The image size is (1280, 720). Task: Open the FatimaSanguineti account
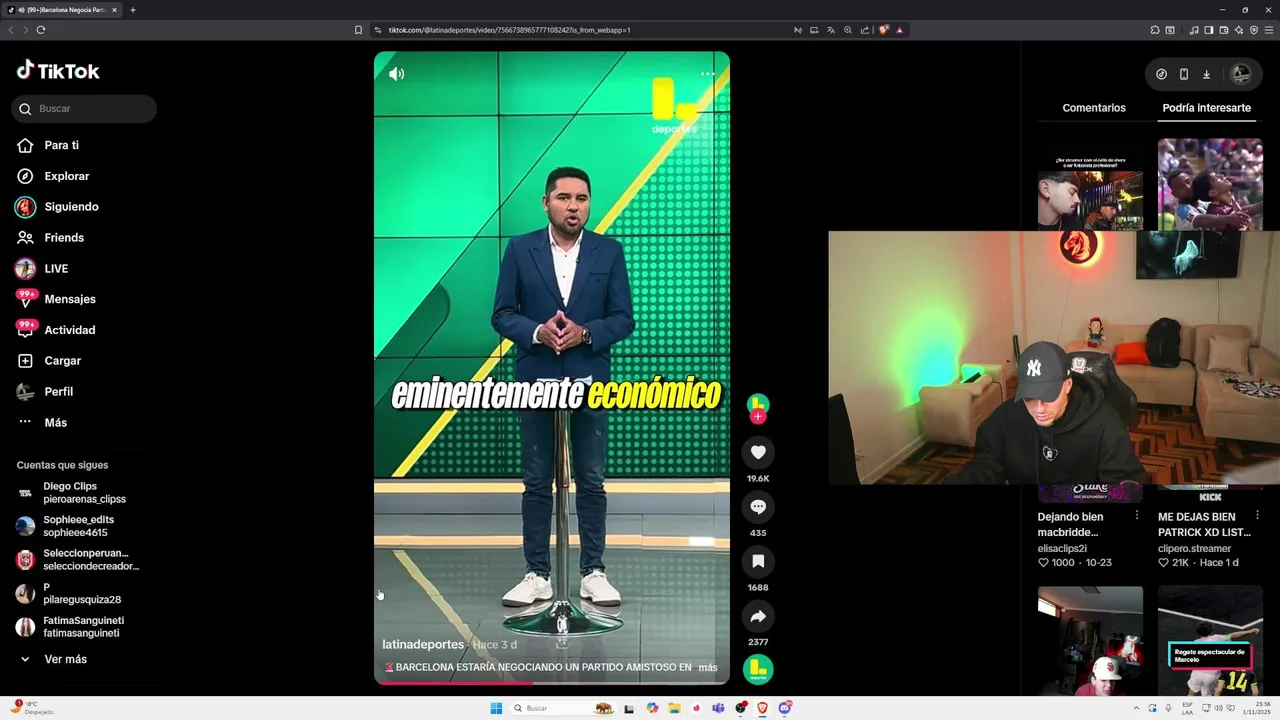70,627
